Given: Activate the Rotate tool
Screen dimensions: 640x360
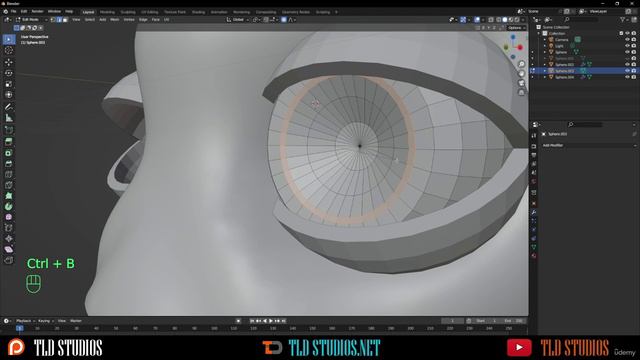Looking at the screenshot, I should [9, 73].
